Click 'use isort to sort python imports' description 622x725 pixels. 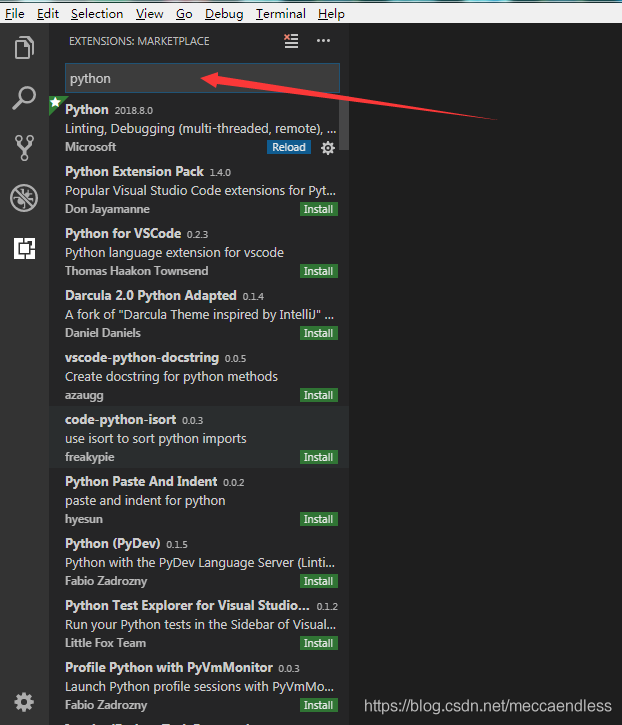pyautogui.click(x=155, y=439)
